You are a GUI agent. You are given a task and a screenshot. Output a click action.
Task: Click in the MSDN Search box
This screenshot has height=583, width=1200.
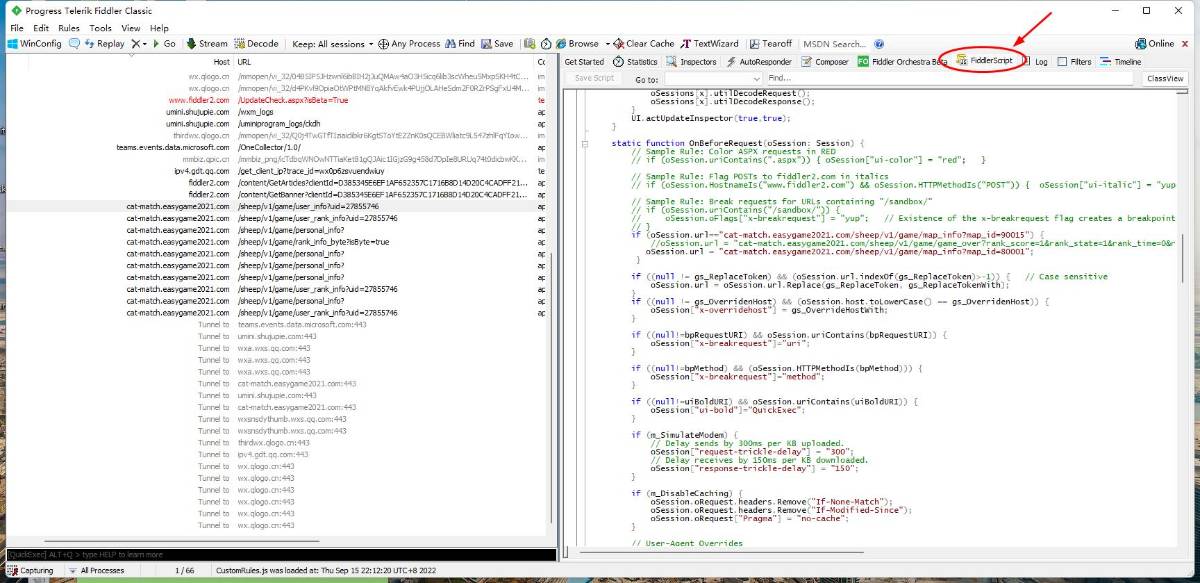click(834, 44)
